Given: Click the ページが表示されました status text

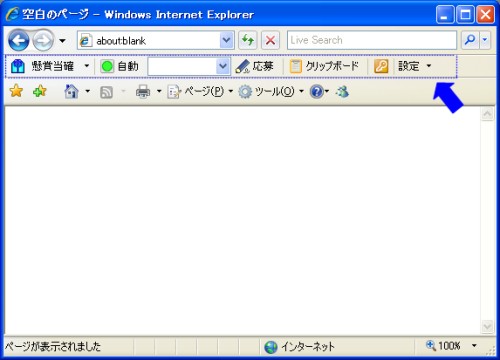Looking at the screenshot, I should click(53, 346).
